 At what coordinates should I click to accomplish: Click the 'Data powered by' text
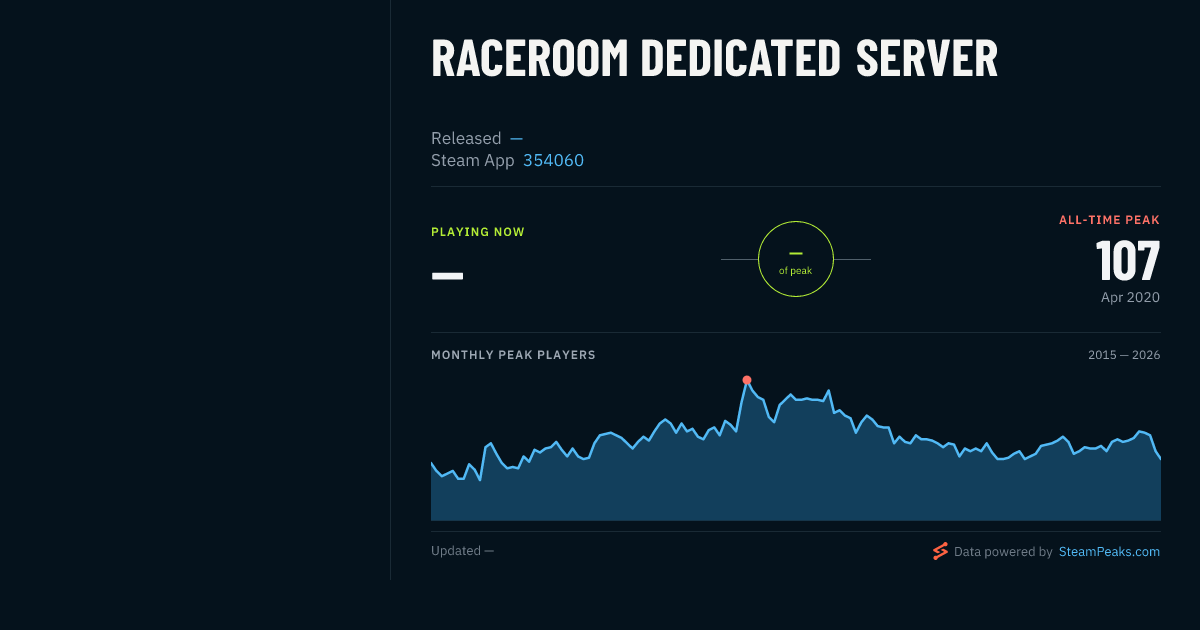[x=1003, y=551]
